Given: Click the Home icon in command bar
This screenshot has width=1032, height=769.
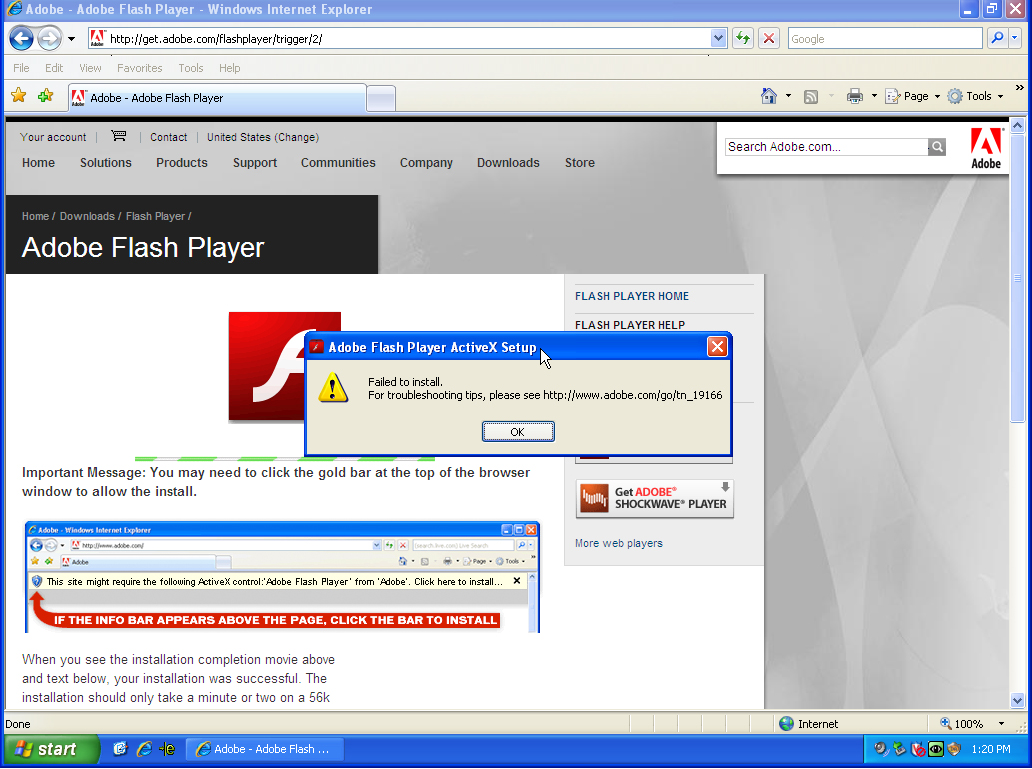Looking at the screenshot, I should [769, 96].
